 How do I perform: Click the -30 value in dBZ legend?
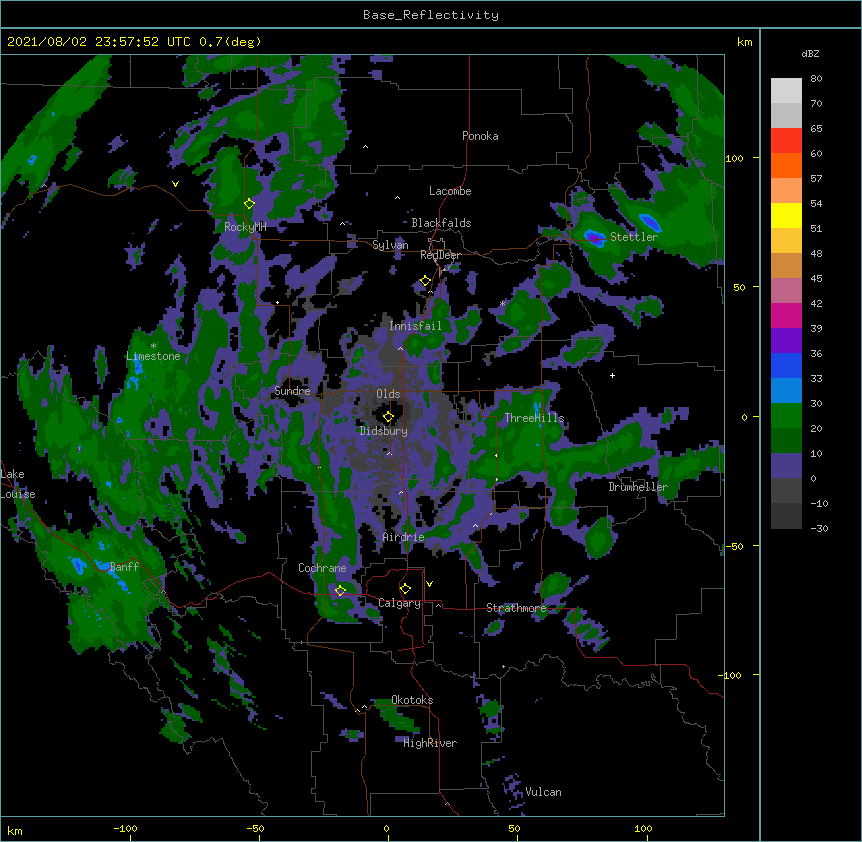pyautogui.click(x=819, y=529)
